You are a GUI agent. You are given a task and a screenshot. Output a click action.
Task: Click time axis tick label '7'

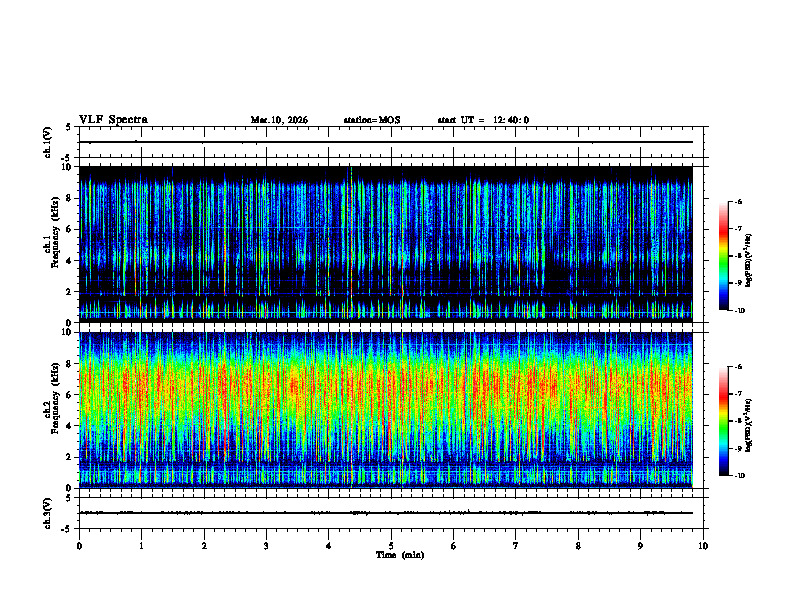pyautogui.click(x=516, y=546)
